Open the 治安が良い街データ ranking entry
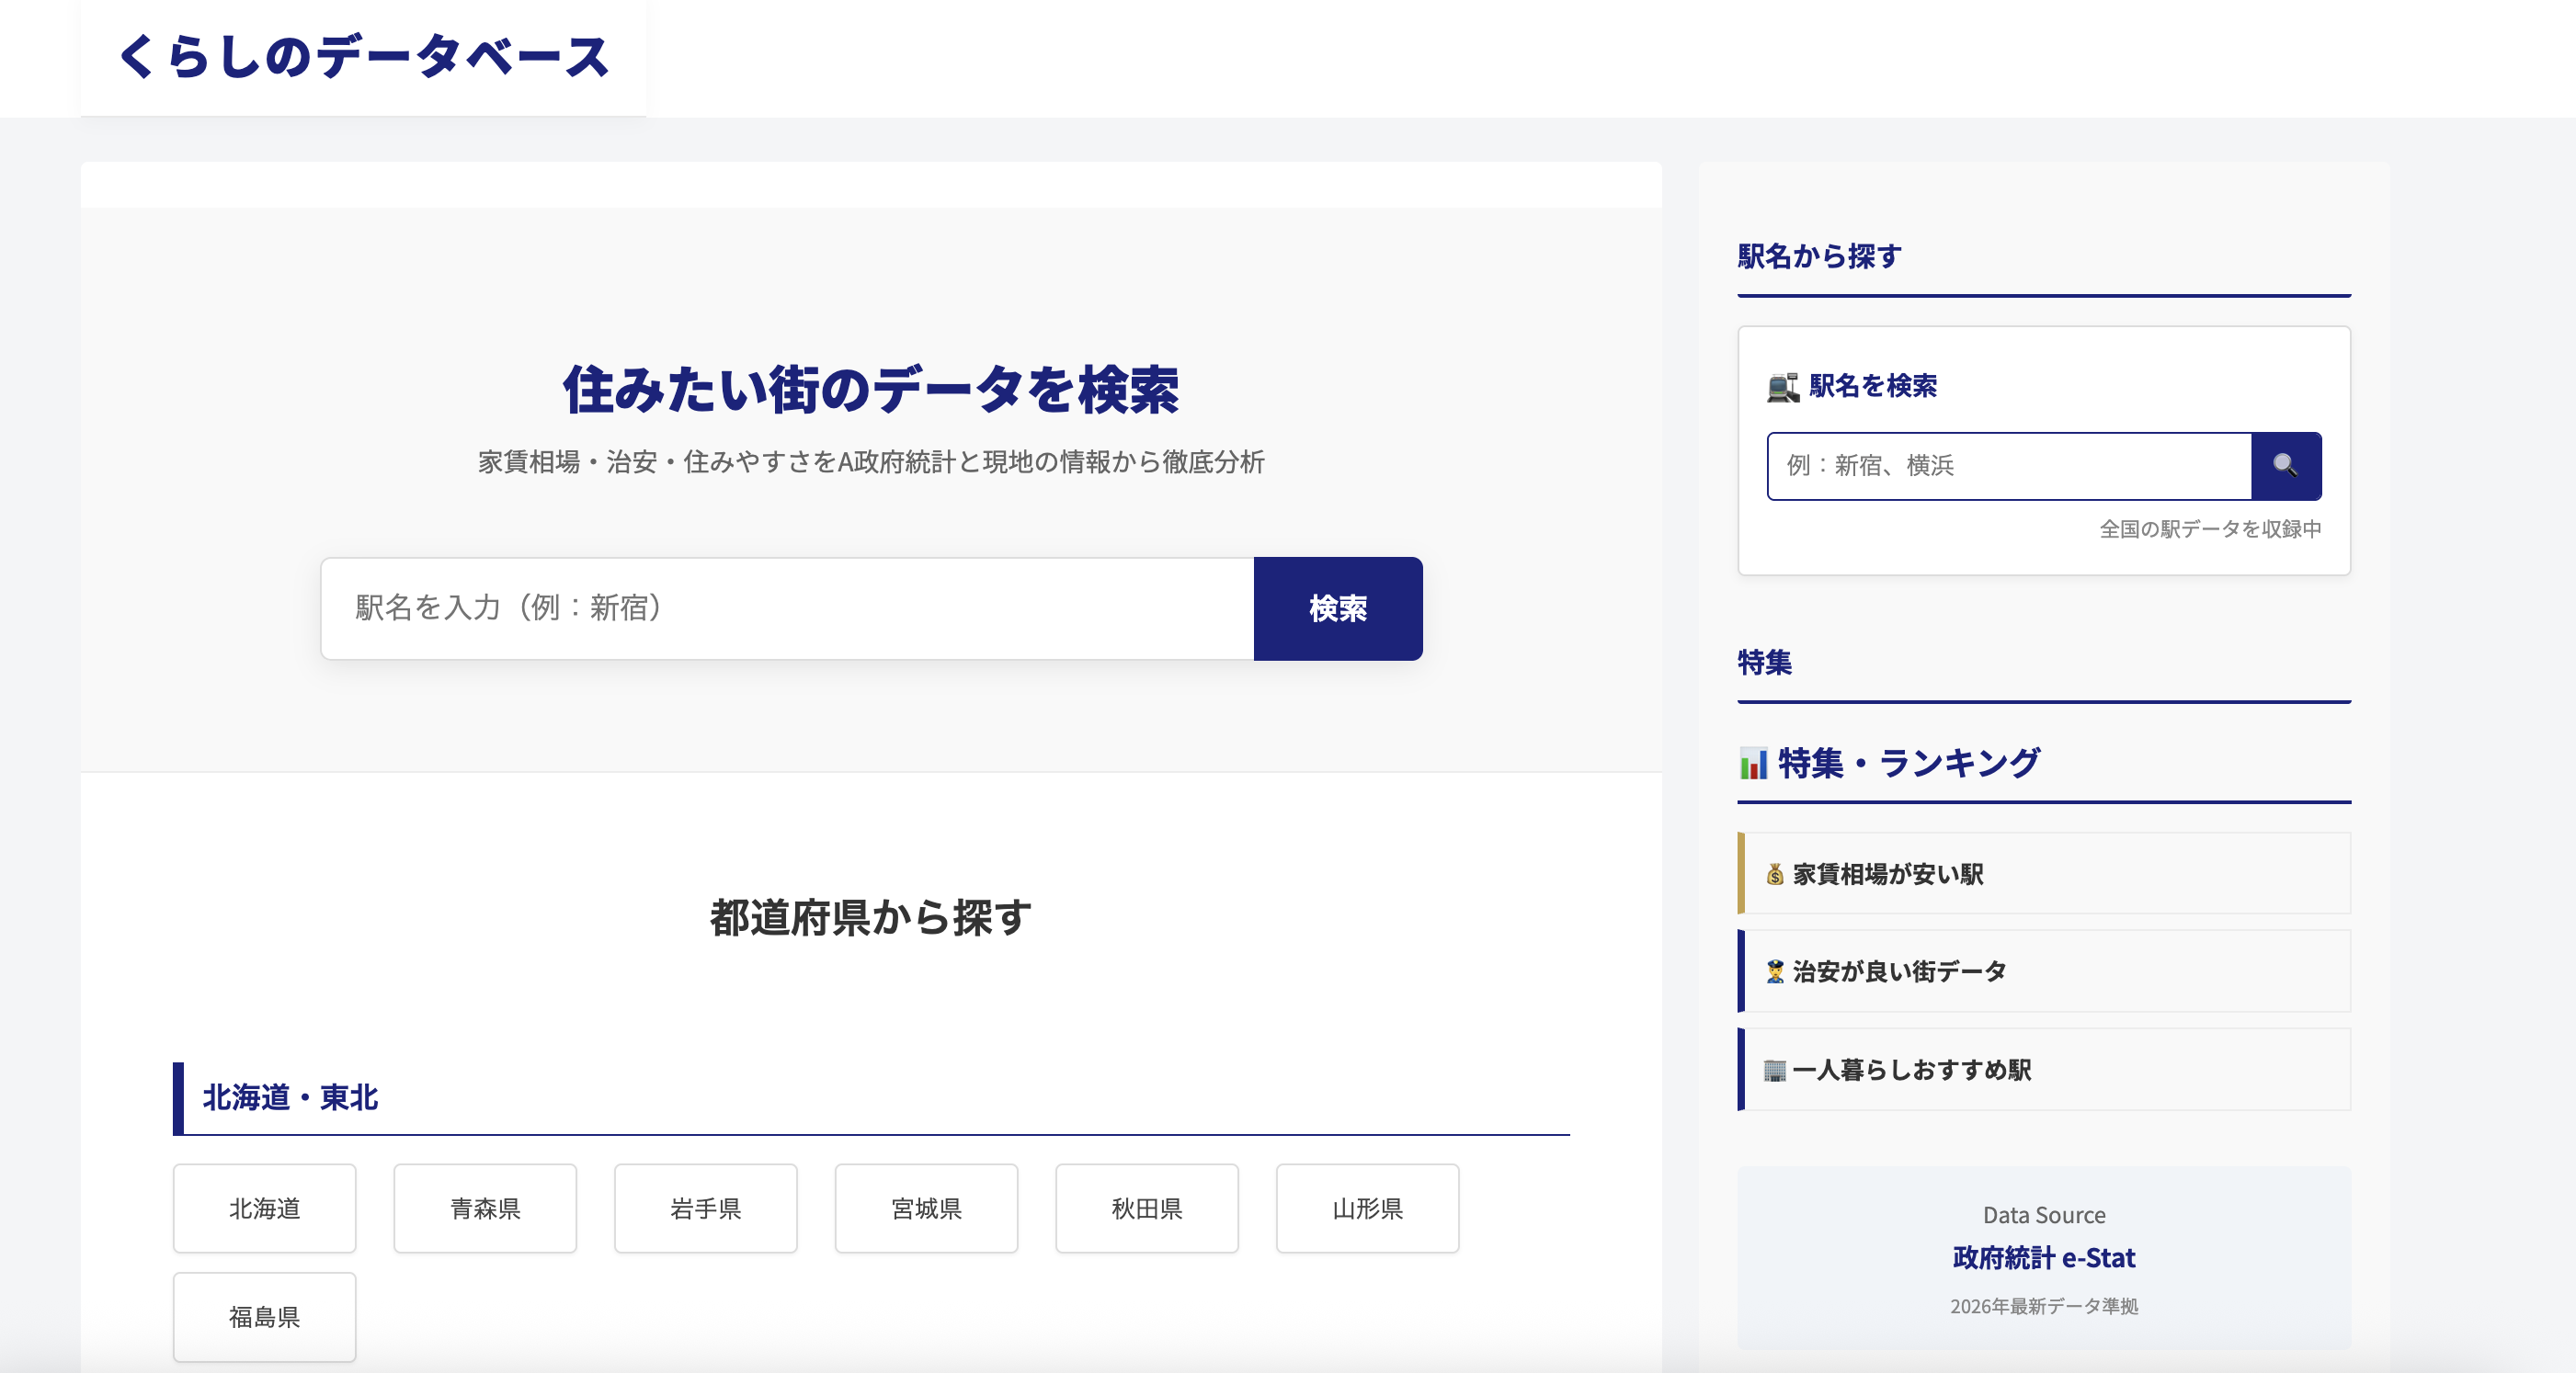2576x1373 pixels. coord(2045,970)
